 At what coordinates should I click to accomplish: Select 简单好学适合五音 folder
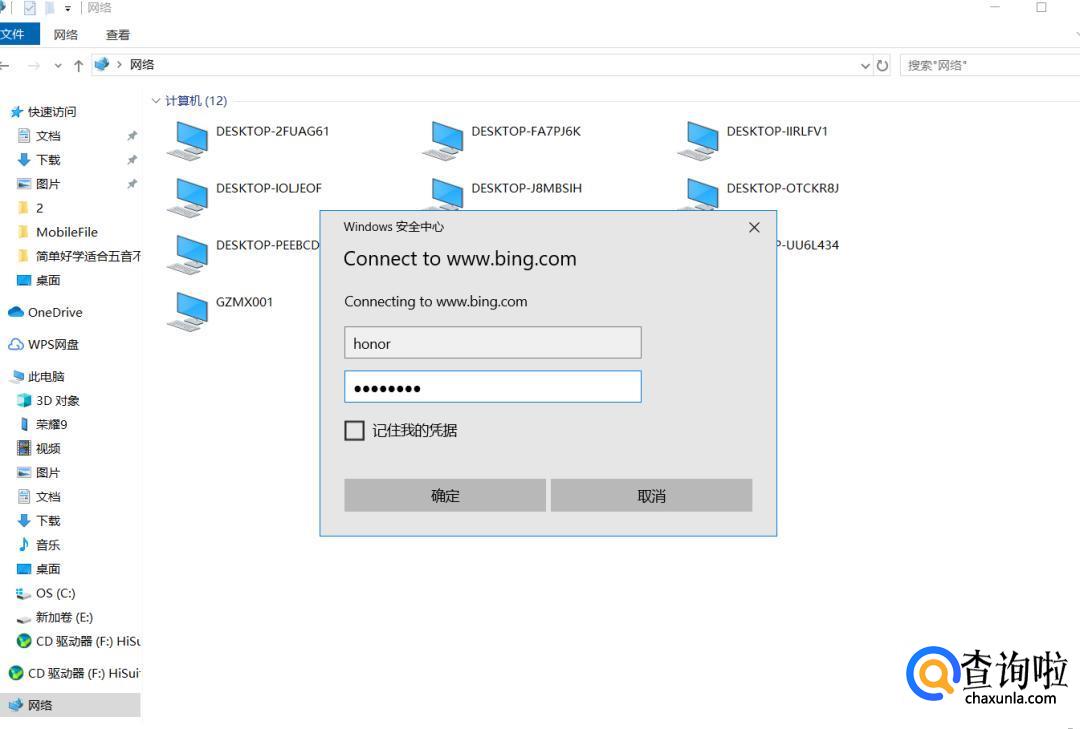88,256
